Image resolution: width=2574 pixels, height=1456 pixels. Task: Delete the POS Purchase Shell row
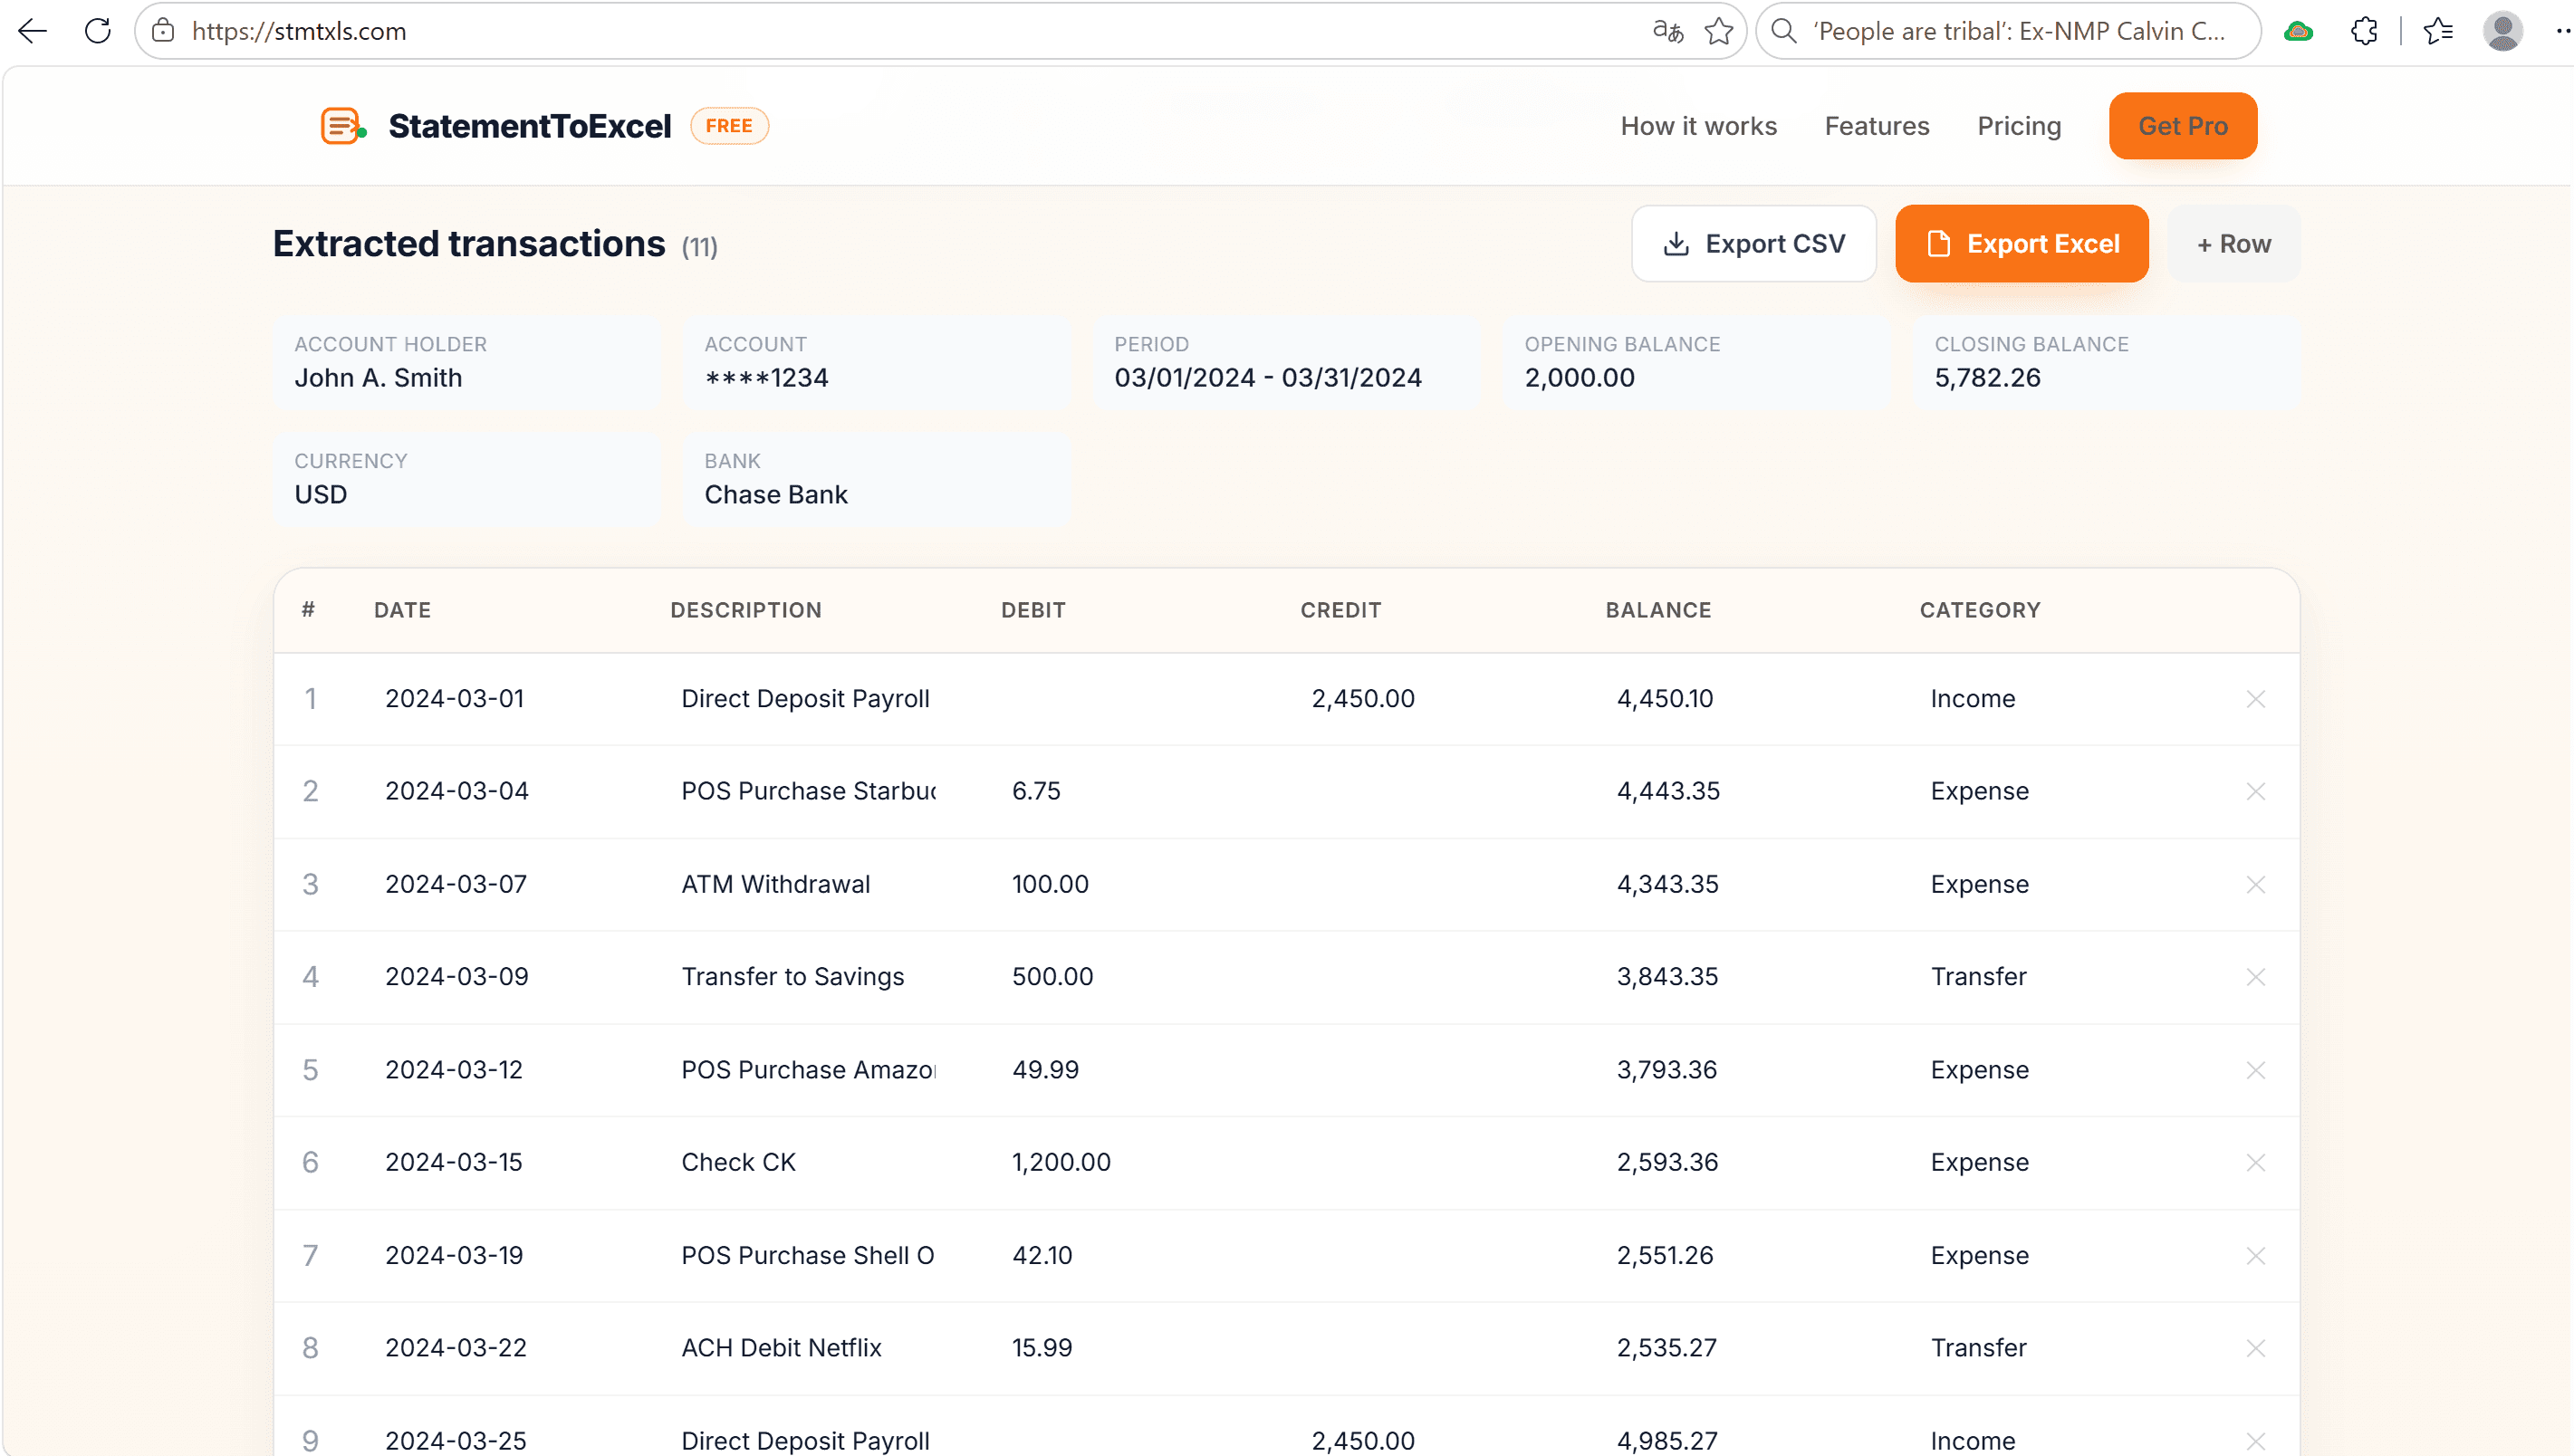pyautogui.click(x=2256, y=1255)
